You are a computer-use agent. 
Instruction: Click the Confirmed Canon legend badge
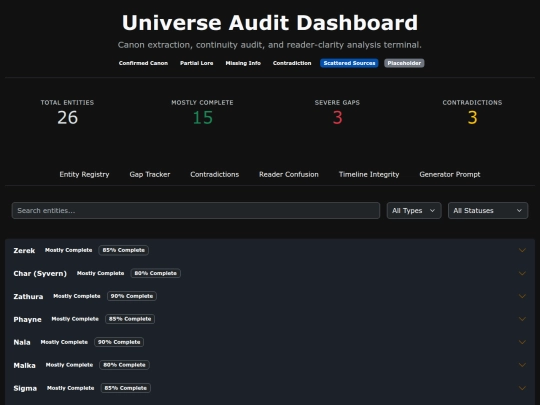point(143,63)
